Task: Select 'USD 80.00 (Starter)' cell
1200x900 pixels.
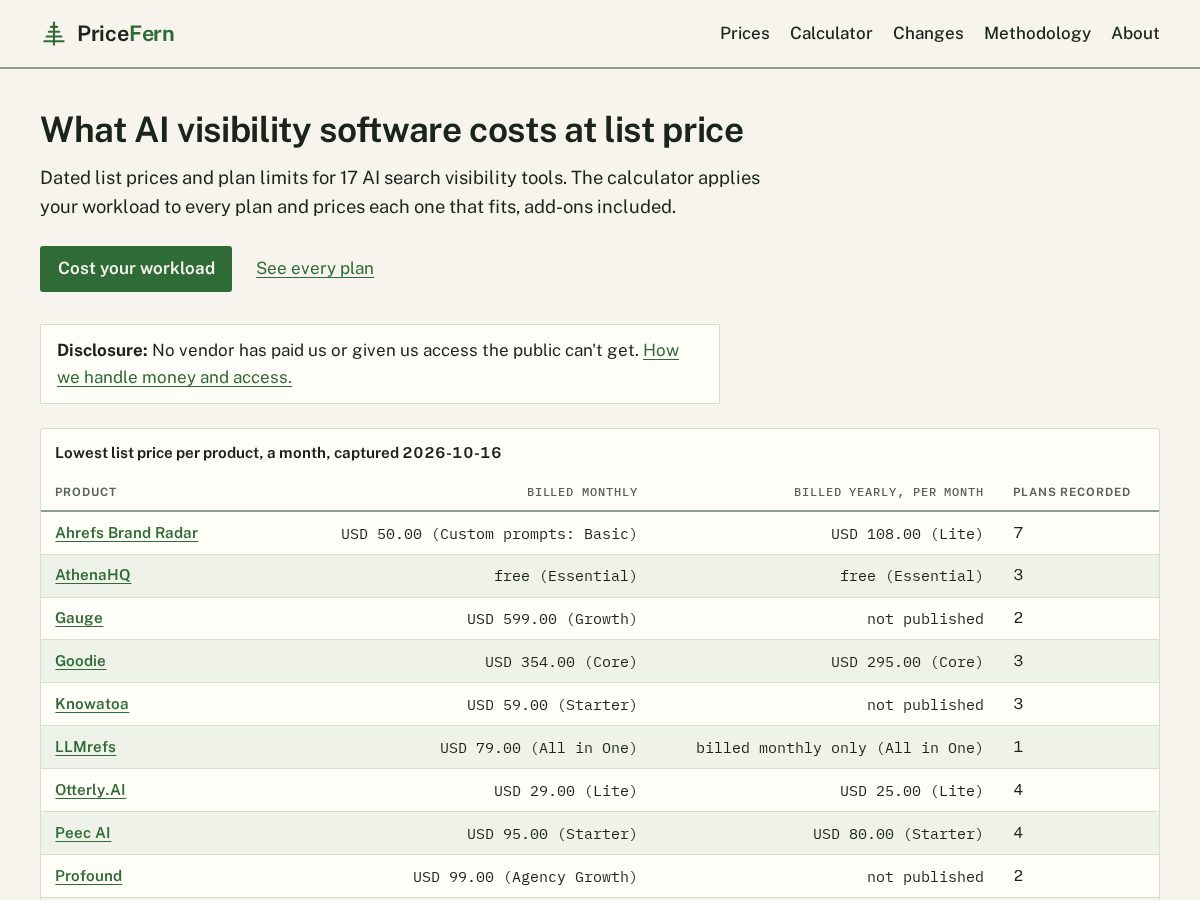Action: click(898, 834)
